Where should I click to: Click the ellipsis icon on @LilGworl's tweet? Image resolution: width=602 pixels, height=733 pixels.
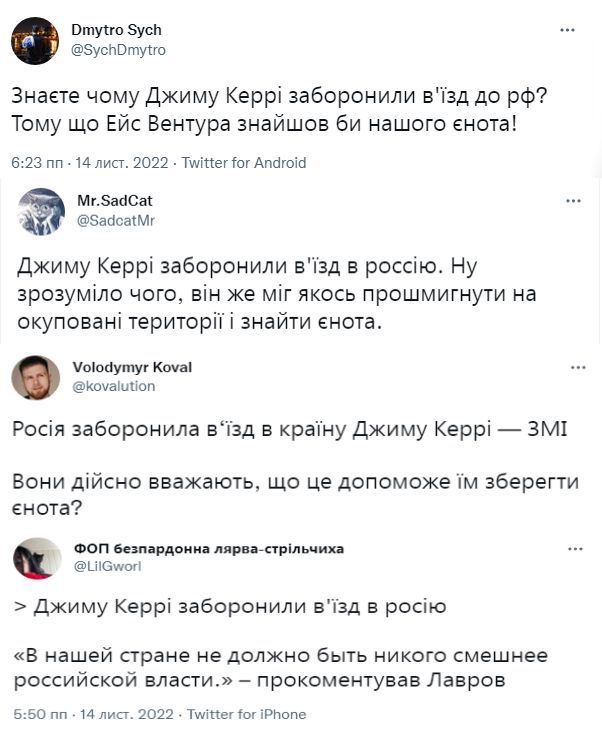575,549
